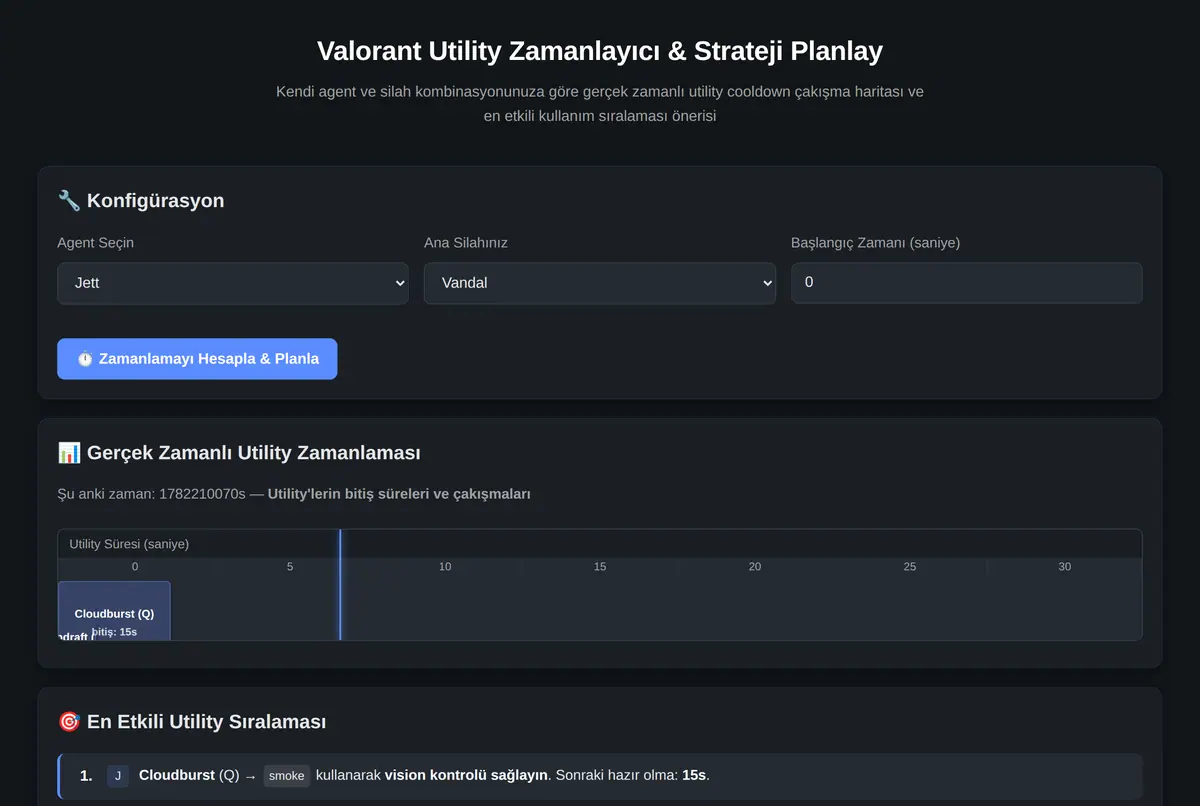Click the Başlangıç Zamanı (saniye) label
The image size is (1200, 806).
pyautogui.click(x=876, y=243)
